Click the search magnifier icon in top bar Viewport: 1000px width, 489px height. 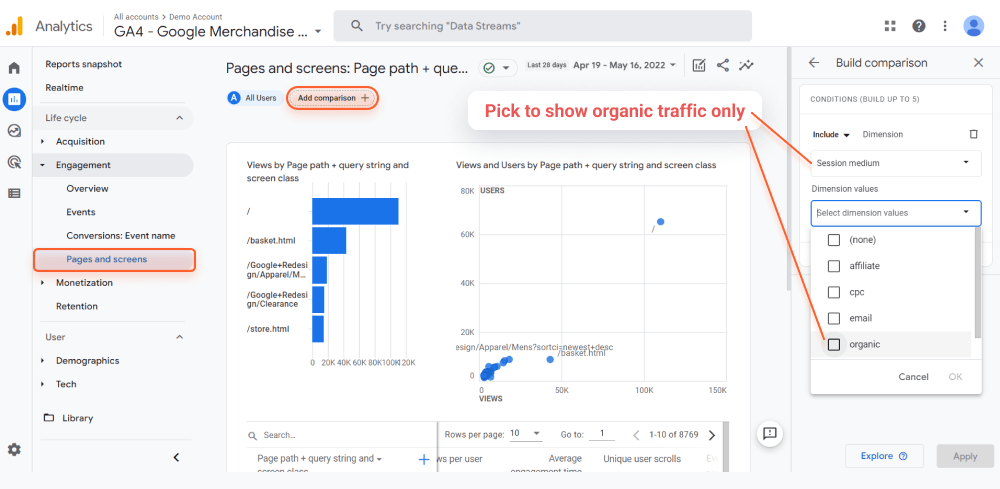tap(357, 26)
